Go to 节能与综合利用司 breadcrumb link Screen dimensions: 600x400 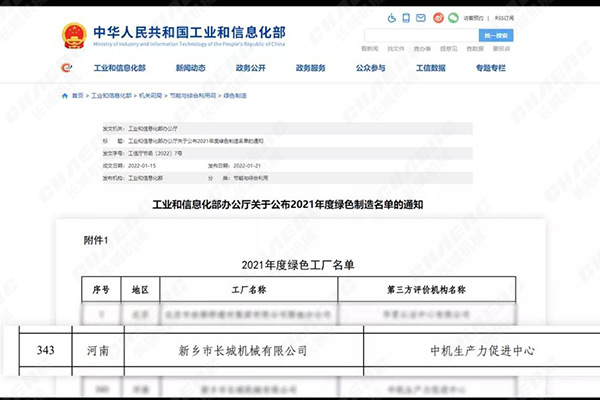[184, 95]
